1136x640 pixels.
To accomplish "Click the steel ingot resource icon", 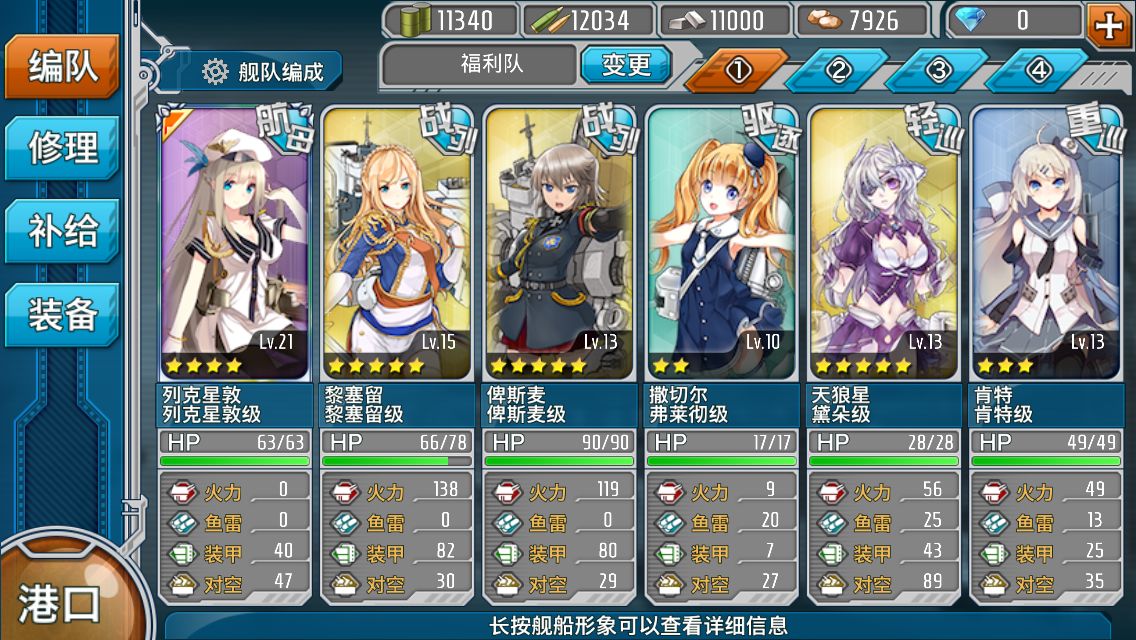I will [x=687, y=21].
